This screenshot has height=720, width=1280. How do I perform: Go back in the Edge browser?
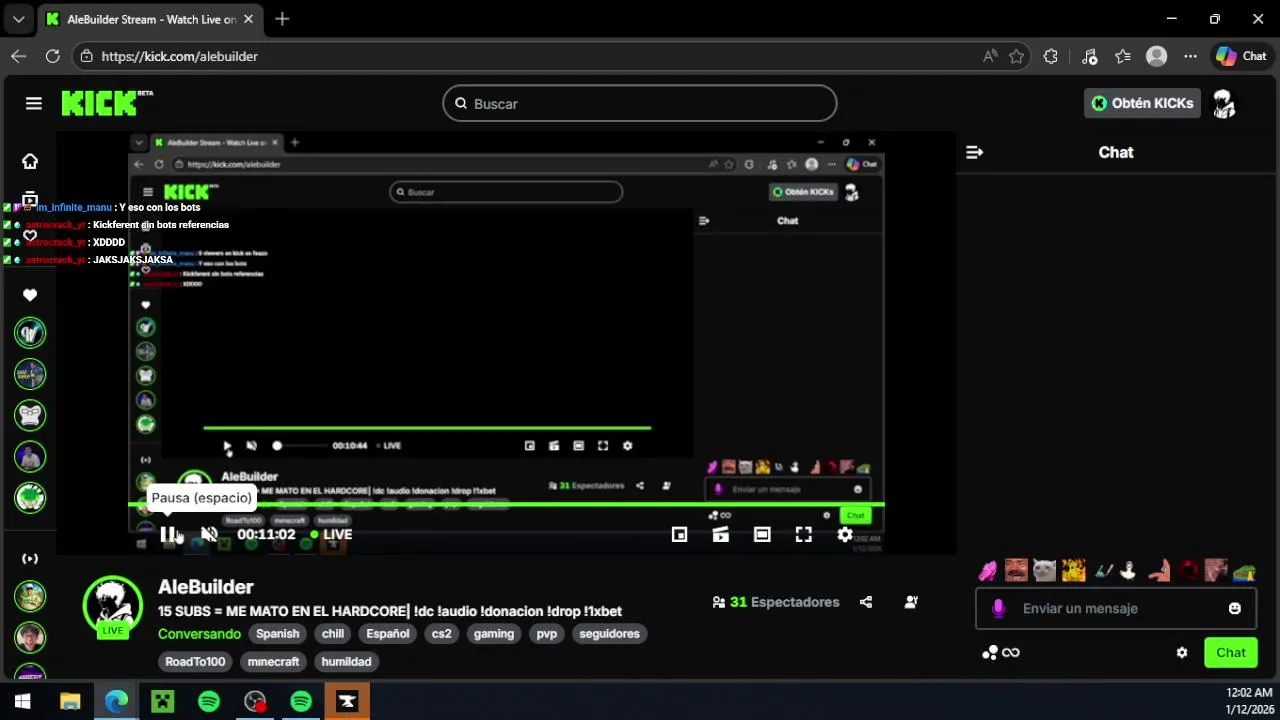[x=18, y=56]
